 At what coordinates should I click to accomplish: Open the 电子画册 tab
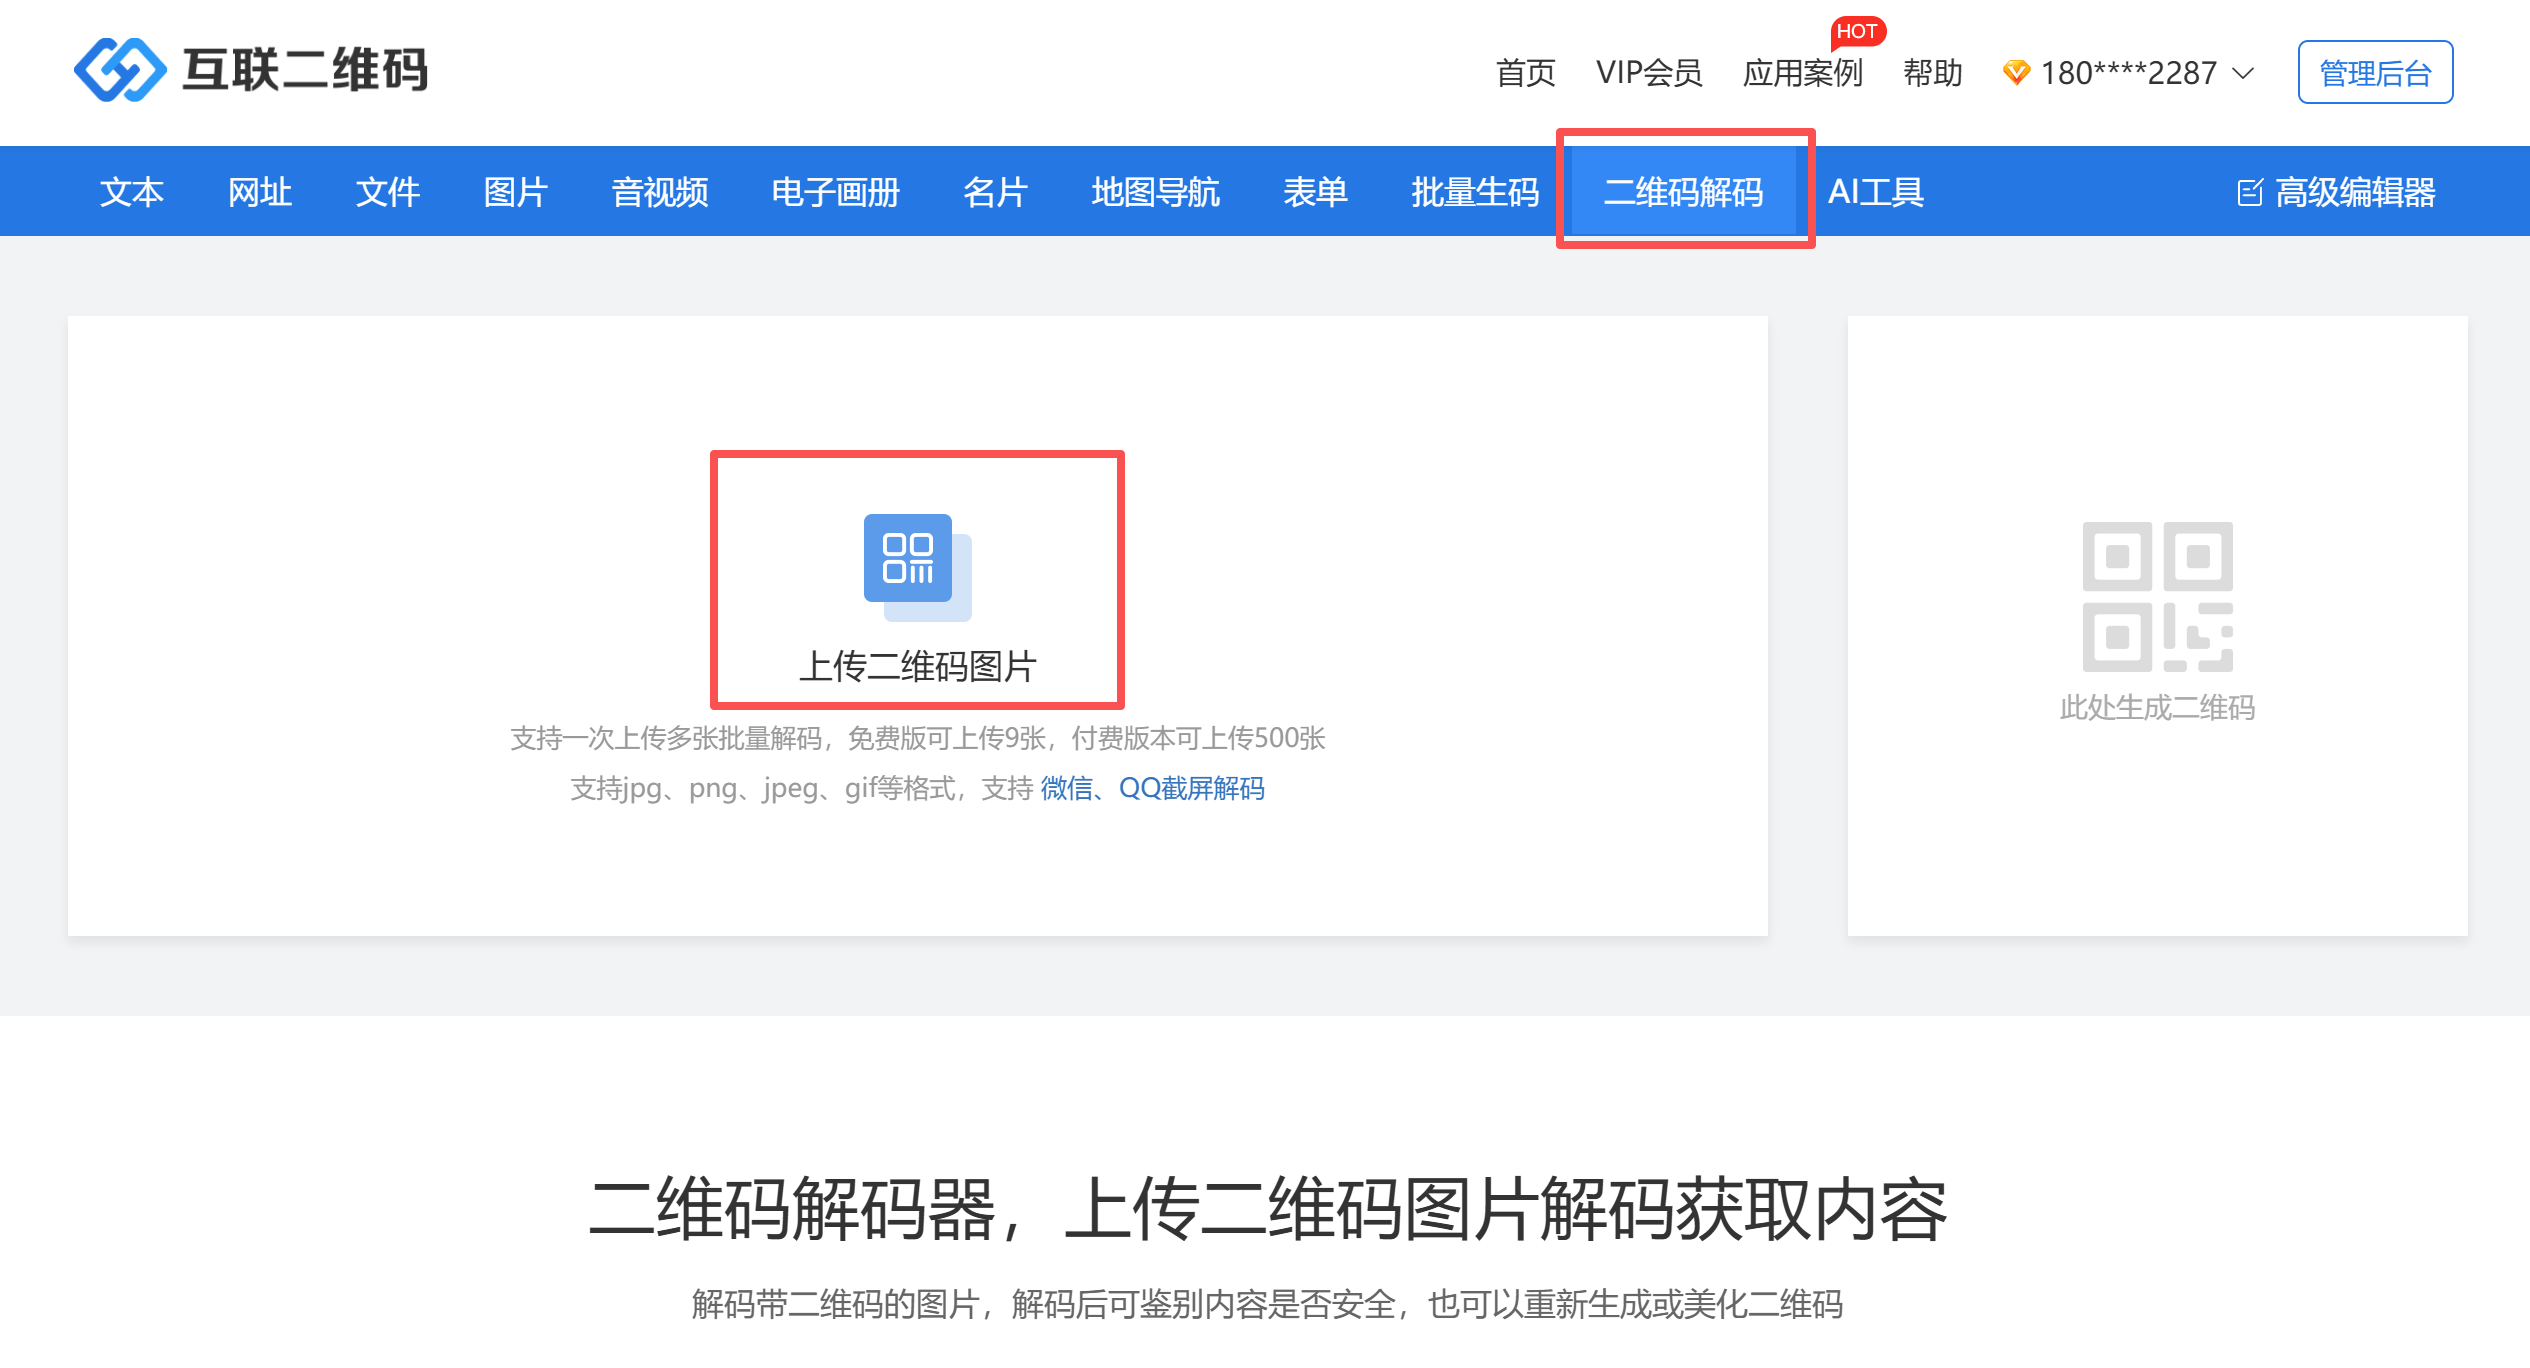[835, 192]
